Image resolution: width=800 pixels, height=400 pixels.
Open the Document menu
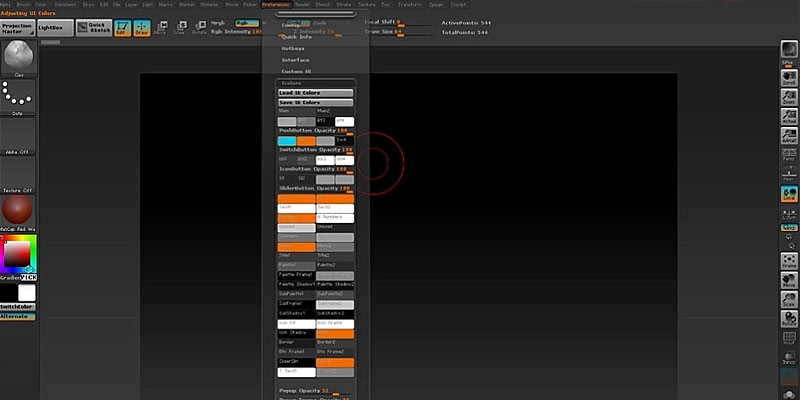click(65, 5)
